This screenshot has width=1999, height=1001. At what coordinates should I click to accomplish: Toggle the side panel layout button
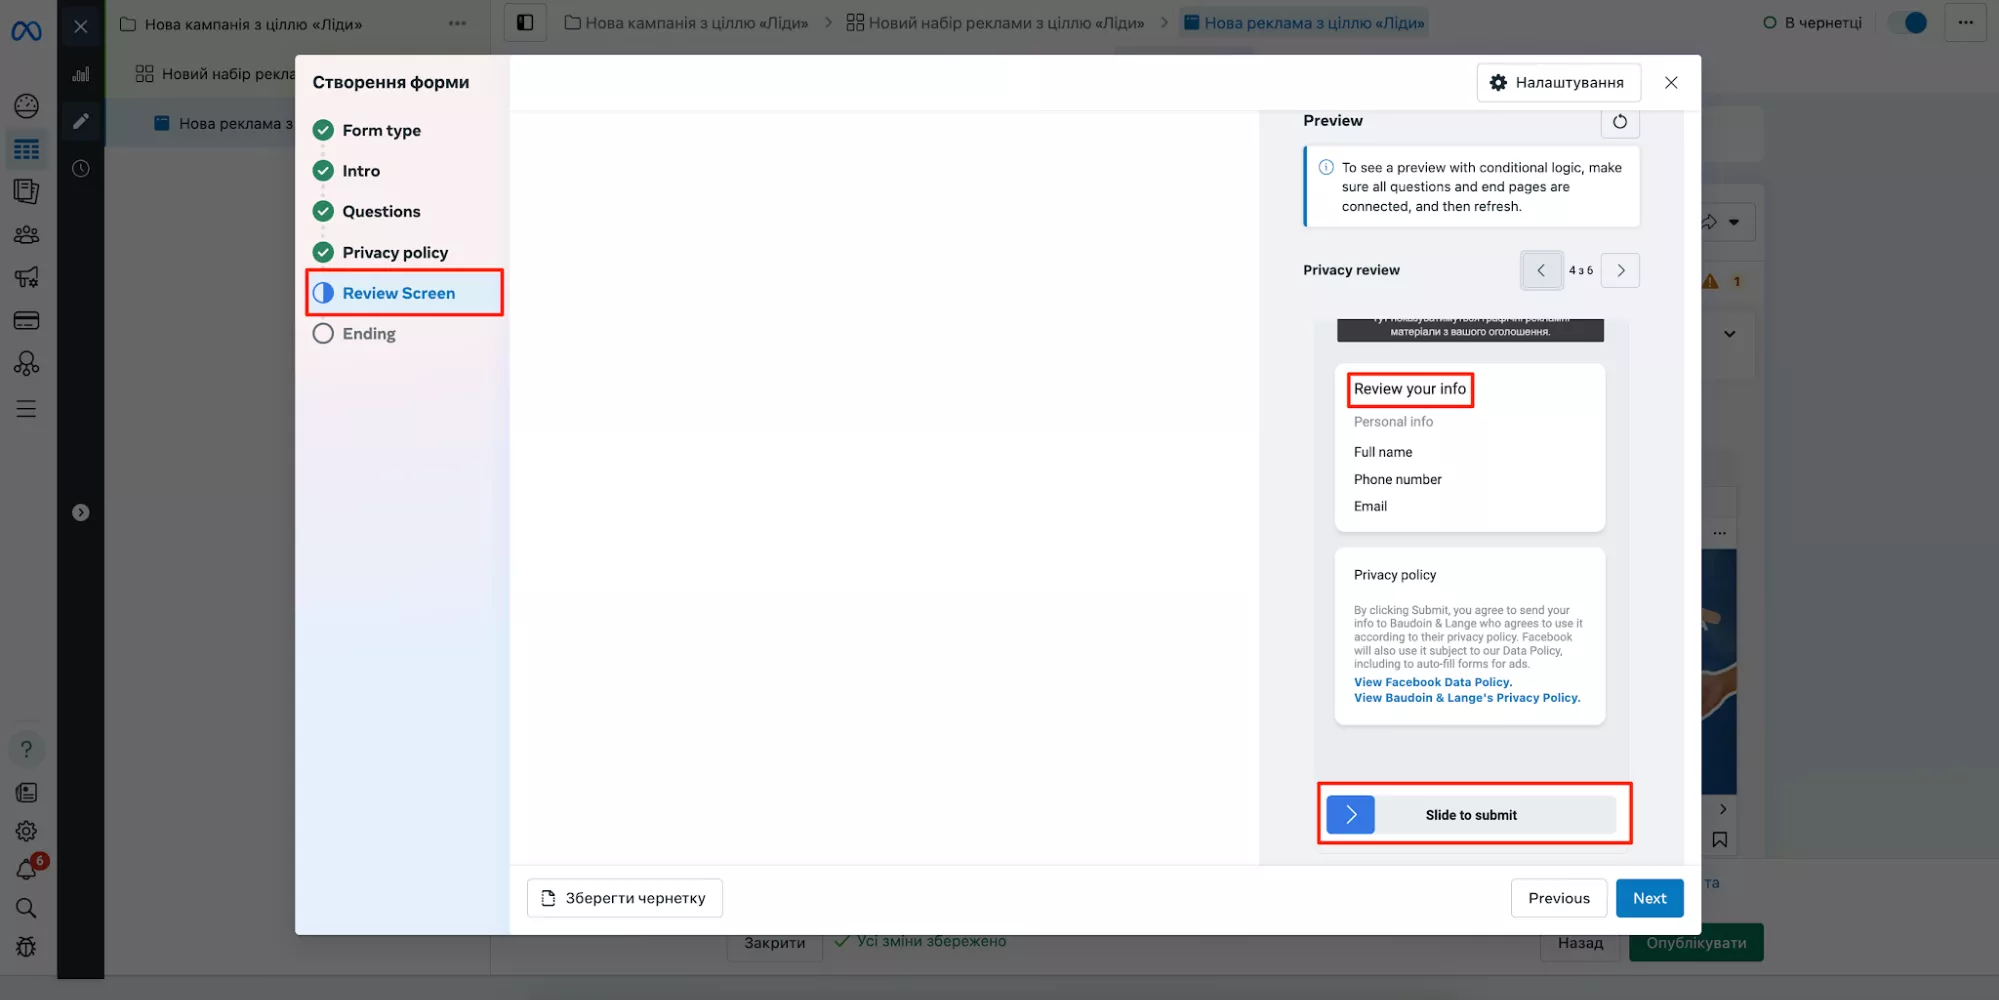(x=525, y=23)
